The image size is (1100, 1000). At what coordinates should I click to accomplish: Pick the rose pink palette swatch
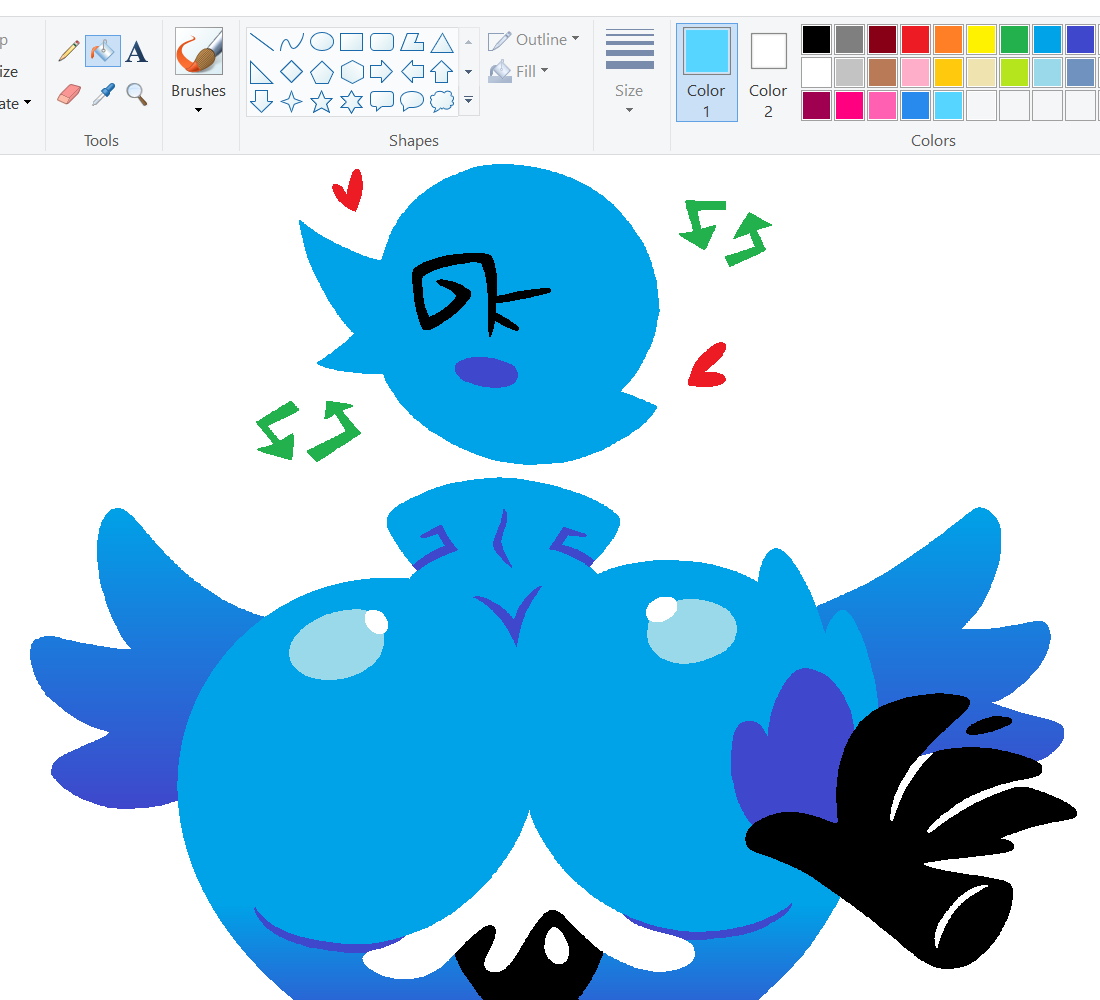tap(915, 72)
